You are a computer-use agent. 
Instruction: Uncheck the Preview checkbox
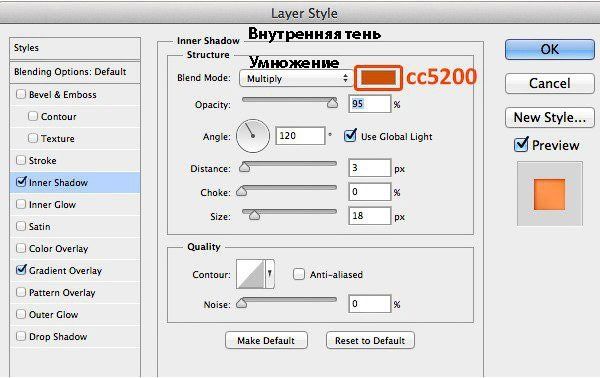pos(521,144)
